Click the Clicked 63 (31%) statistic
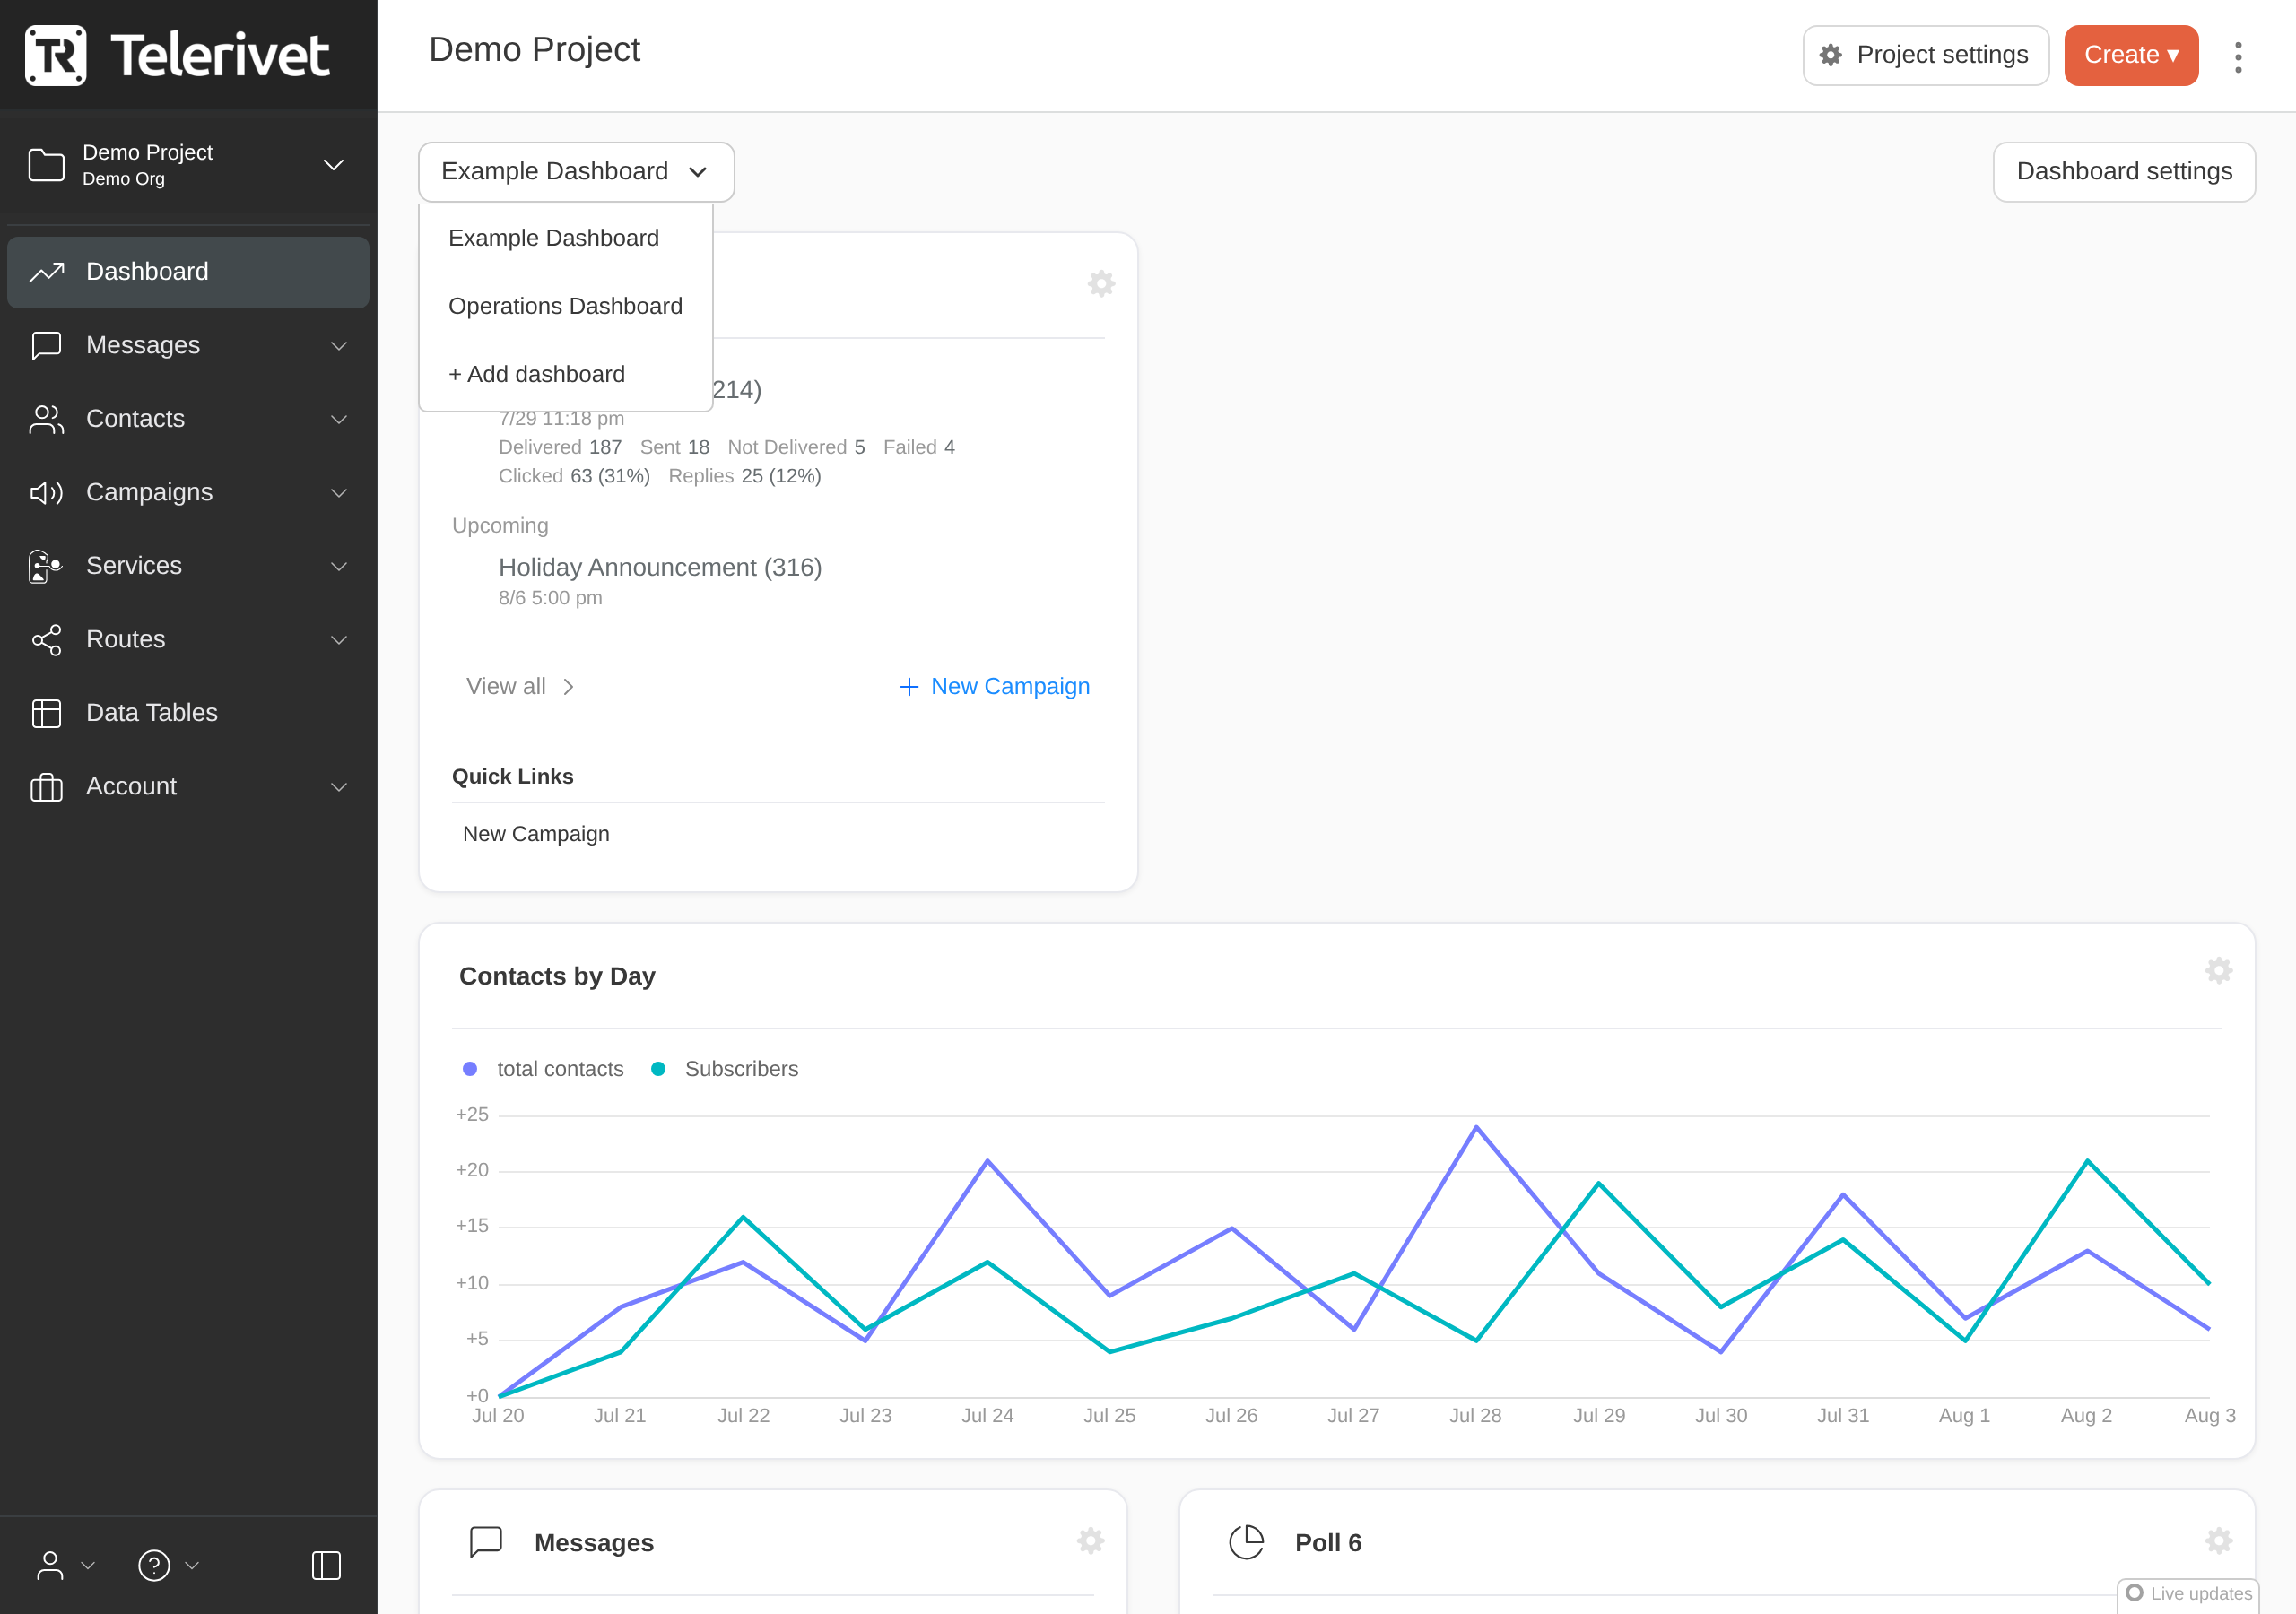2296x1614 pixels. [x=574, y=476]
